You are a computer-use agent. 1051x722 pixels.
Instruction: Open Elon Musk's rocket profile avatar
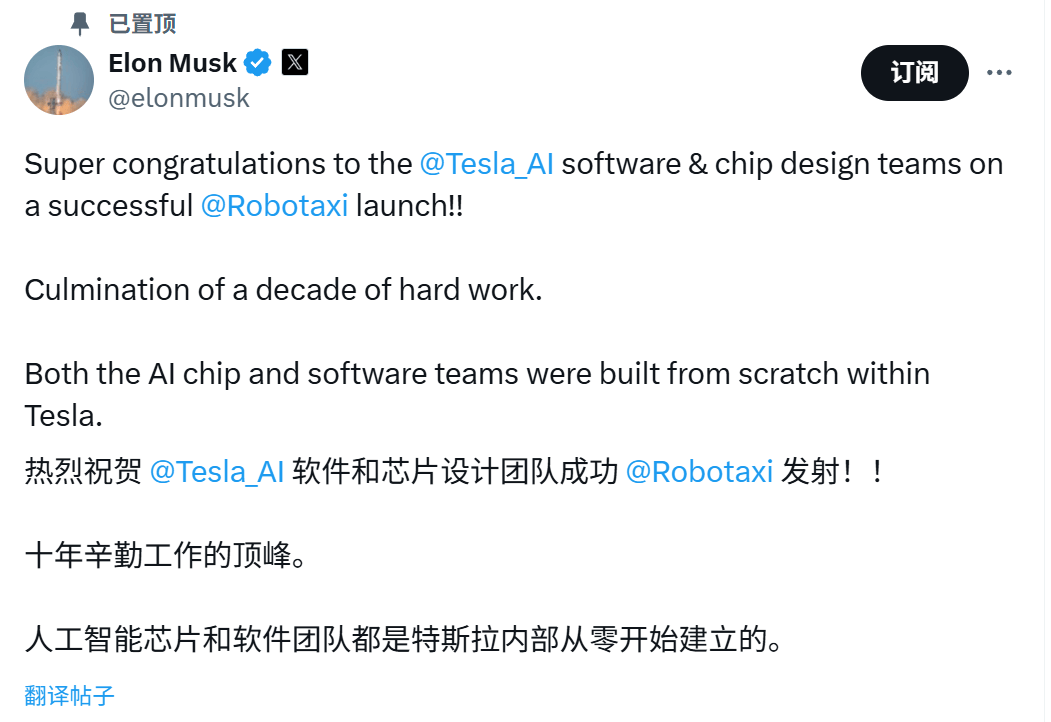(59, 80)
